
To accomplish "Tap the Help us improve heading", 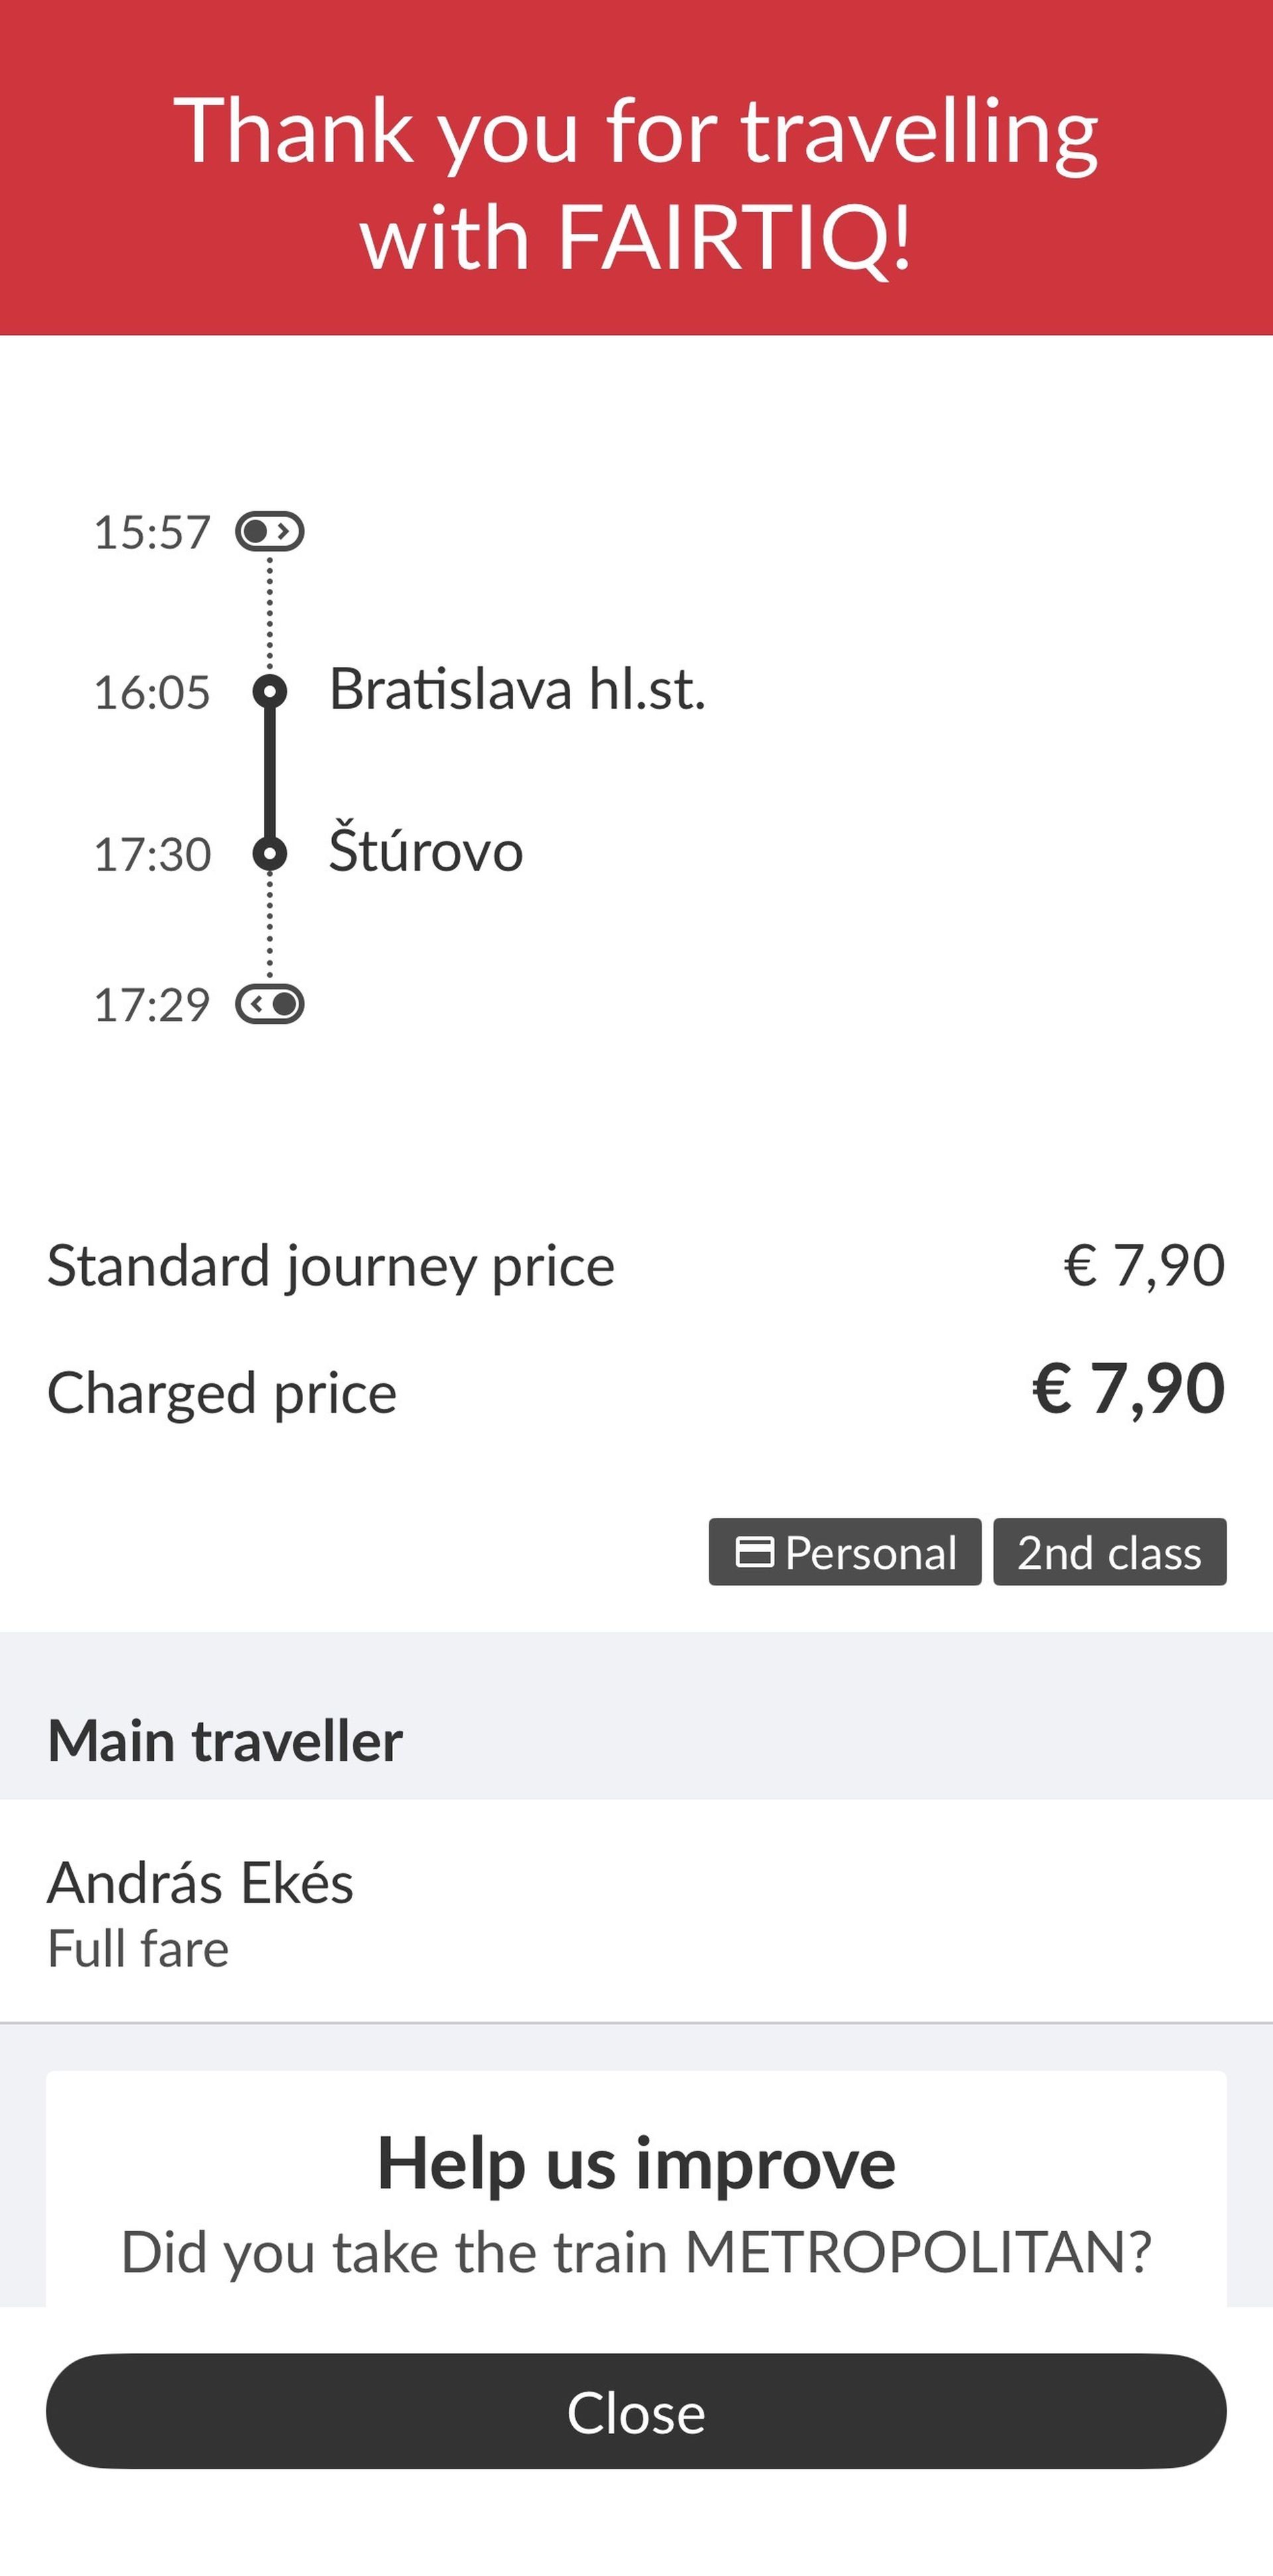I will point(636,2163).
